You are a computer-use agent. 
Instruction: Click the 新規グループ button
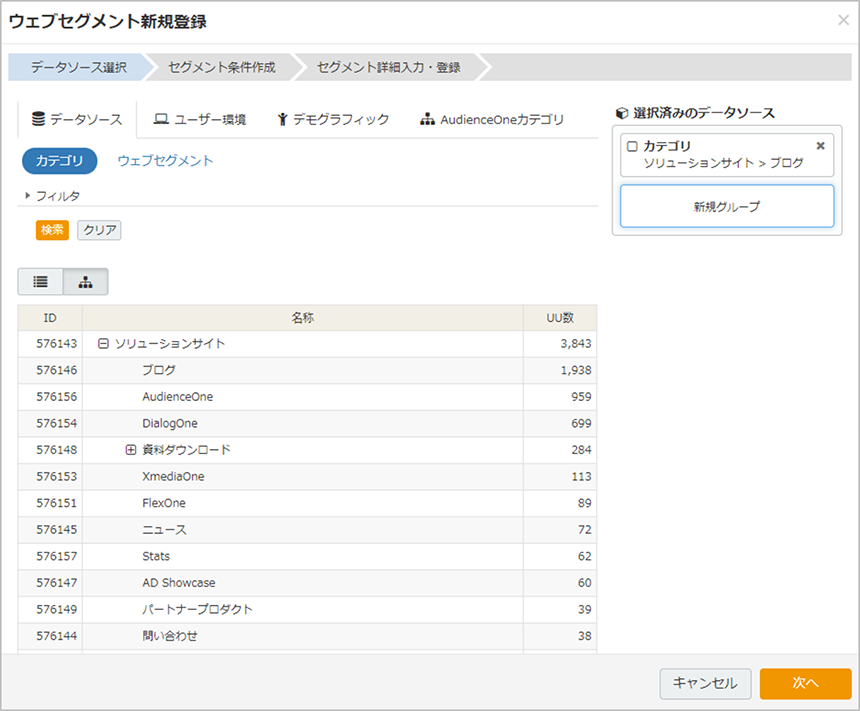(x=726, y=206)
